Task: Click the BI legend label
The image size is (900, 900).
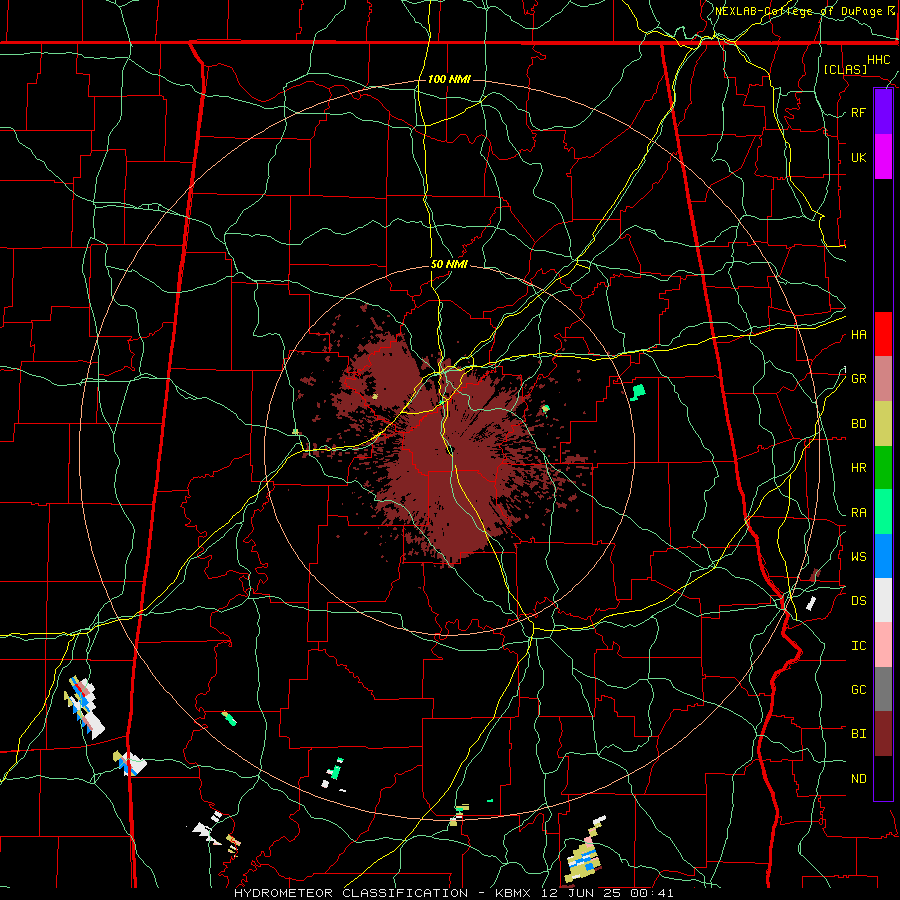Action: [x=859, y=734]
